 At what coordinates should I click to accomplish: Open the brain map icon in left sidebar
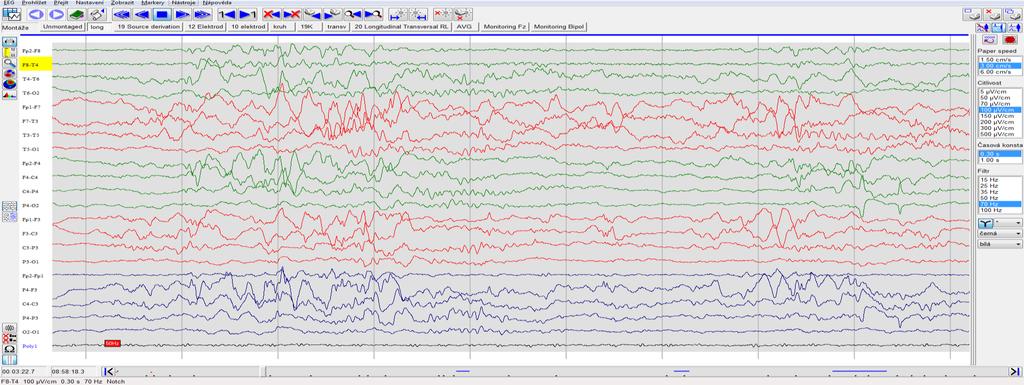(10, 84)
